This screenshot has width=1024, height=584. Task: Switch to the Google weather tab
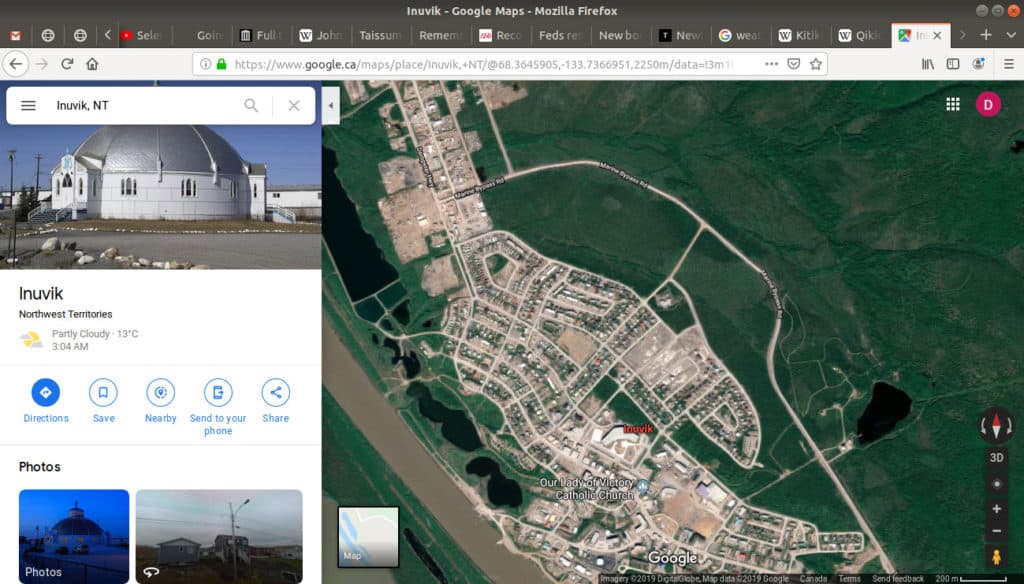[739, 35]
